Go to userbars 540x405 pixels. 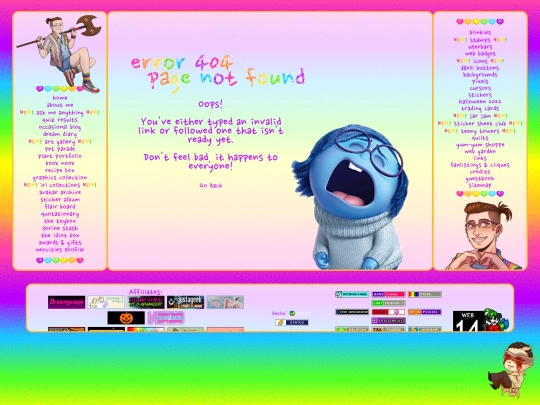click(480, 47)
